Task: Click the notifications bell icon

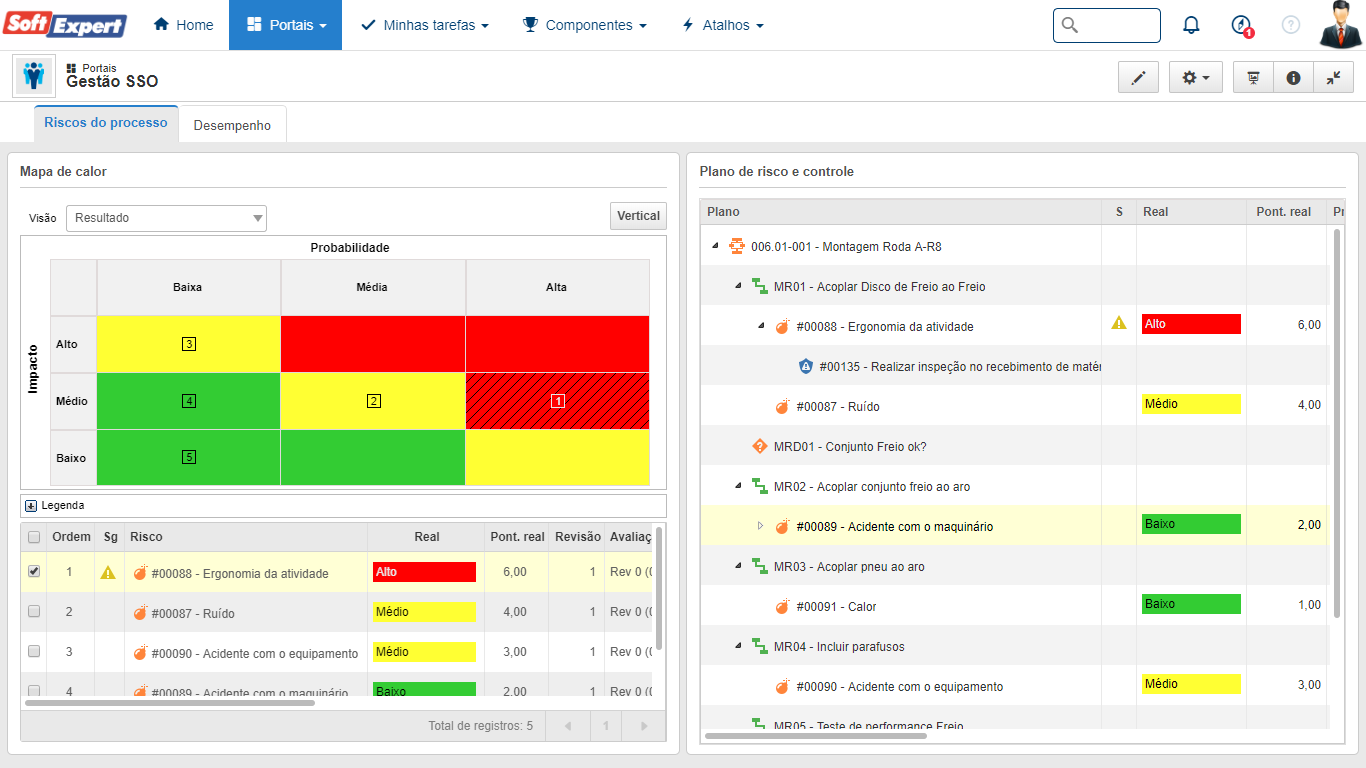Action: pos(1191,25)
